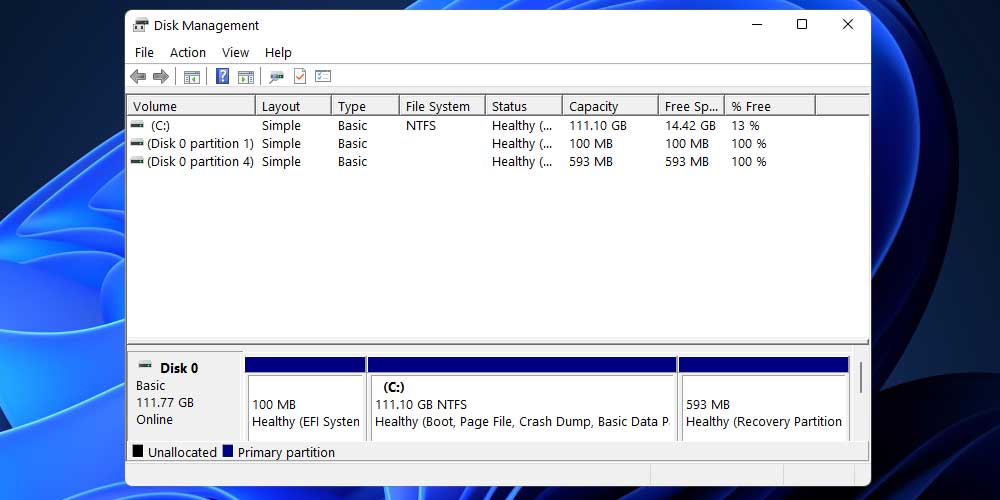The image size is (1000, 500).
Task: Open the View menu
Action: coord(235,52)
